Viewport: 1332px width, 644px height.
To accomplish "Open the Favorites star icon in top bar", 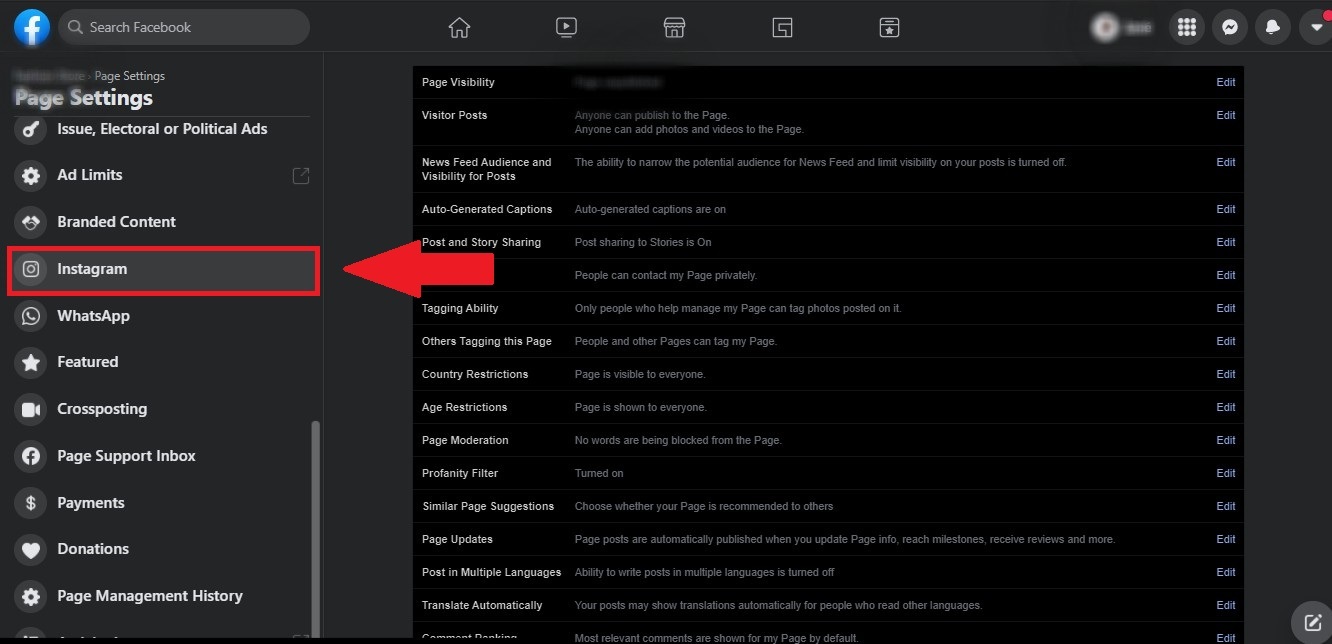I will [x=889, y=28].
